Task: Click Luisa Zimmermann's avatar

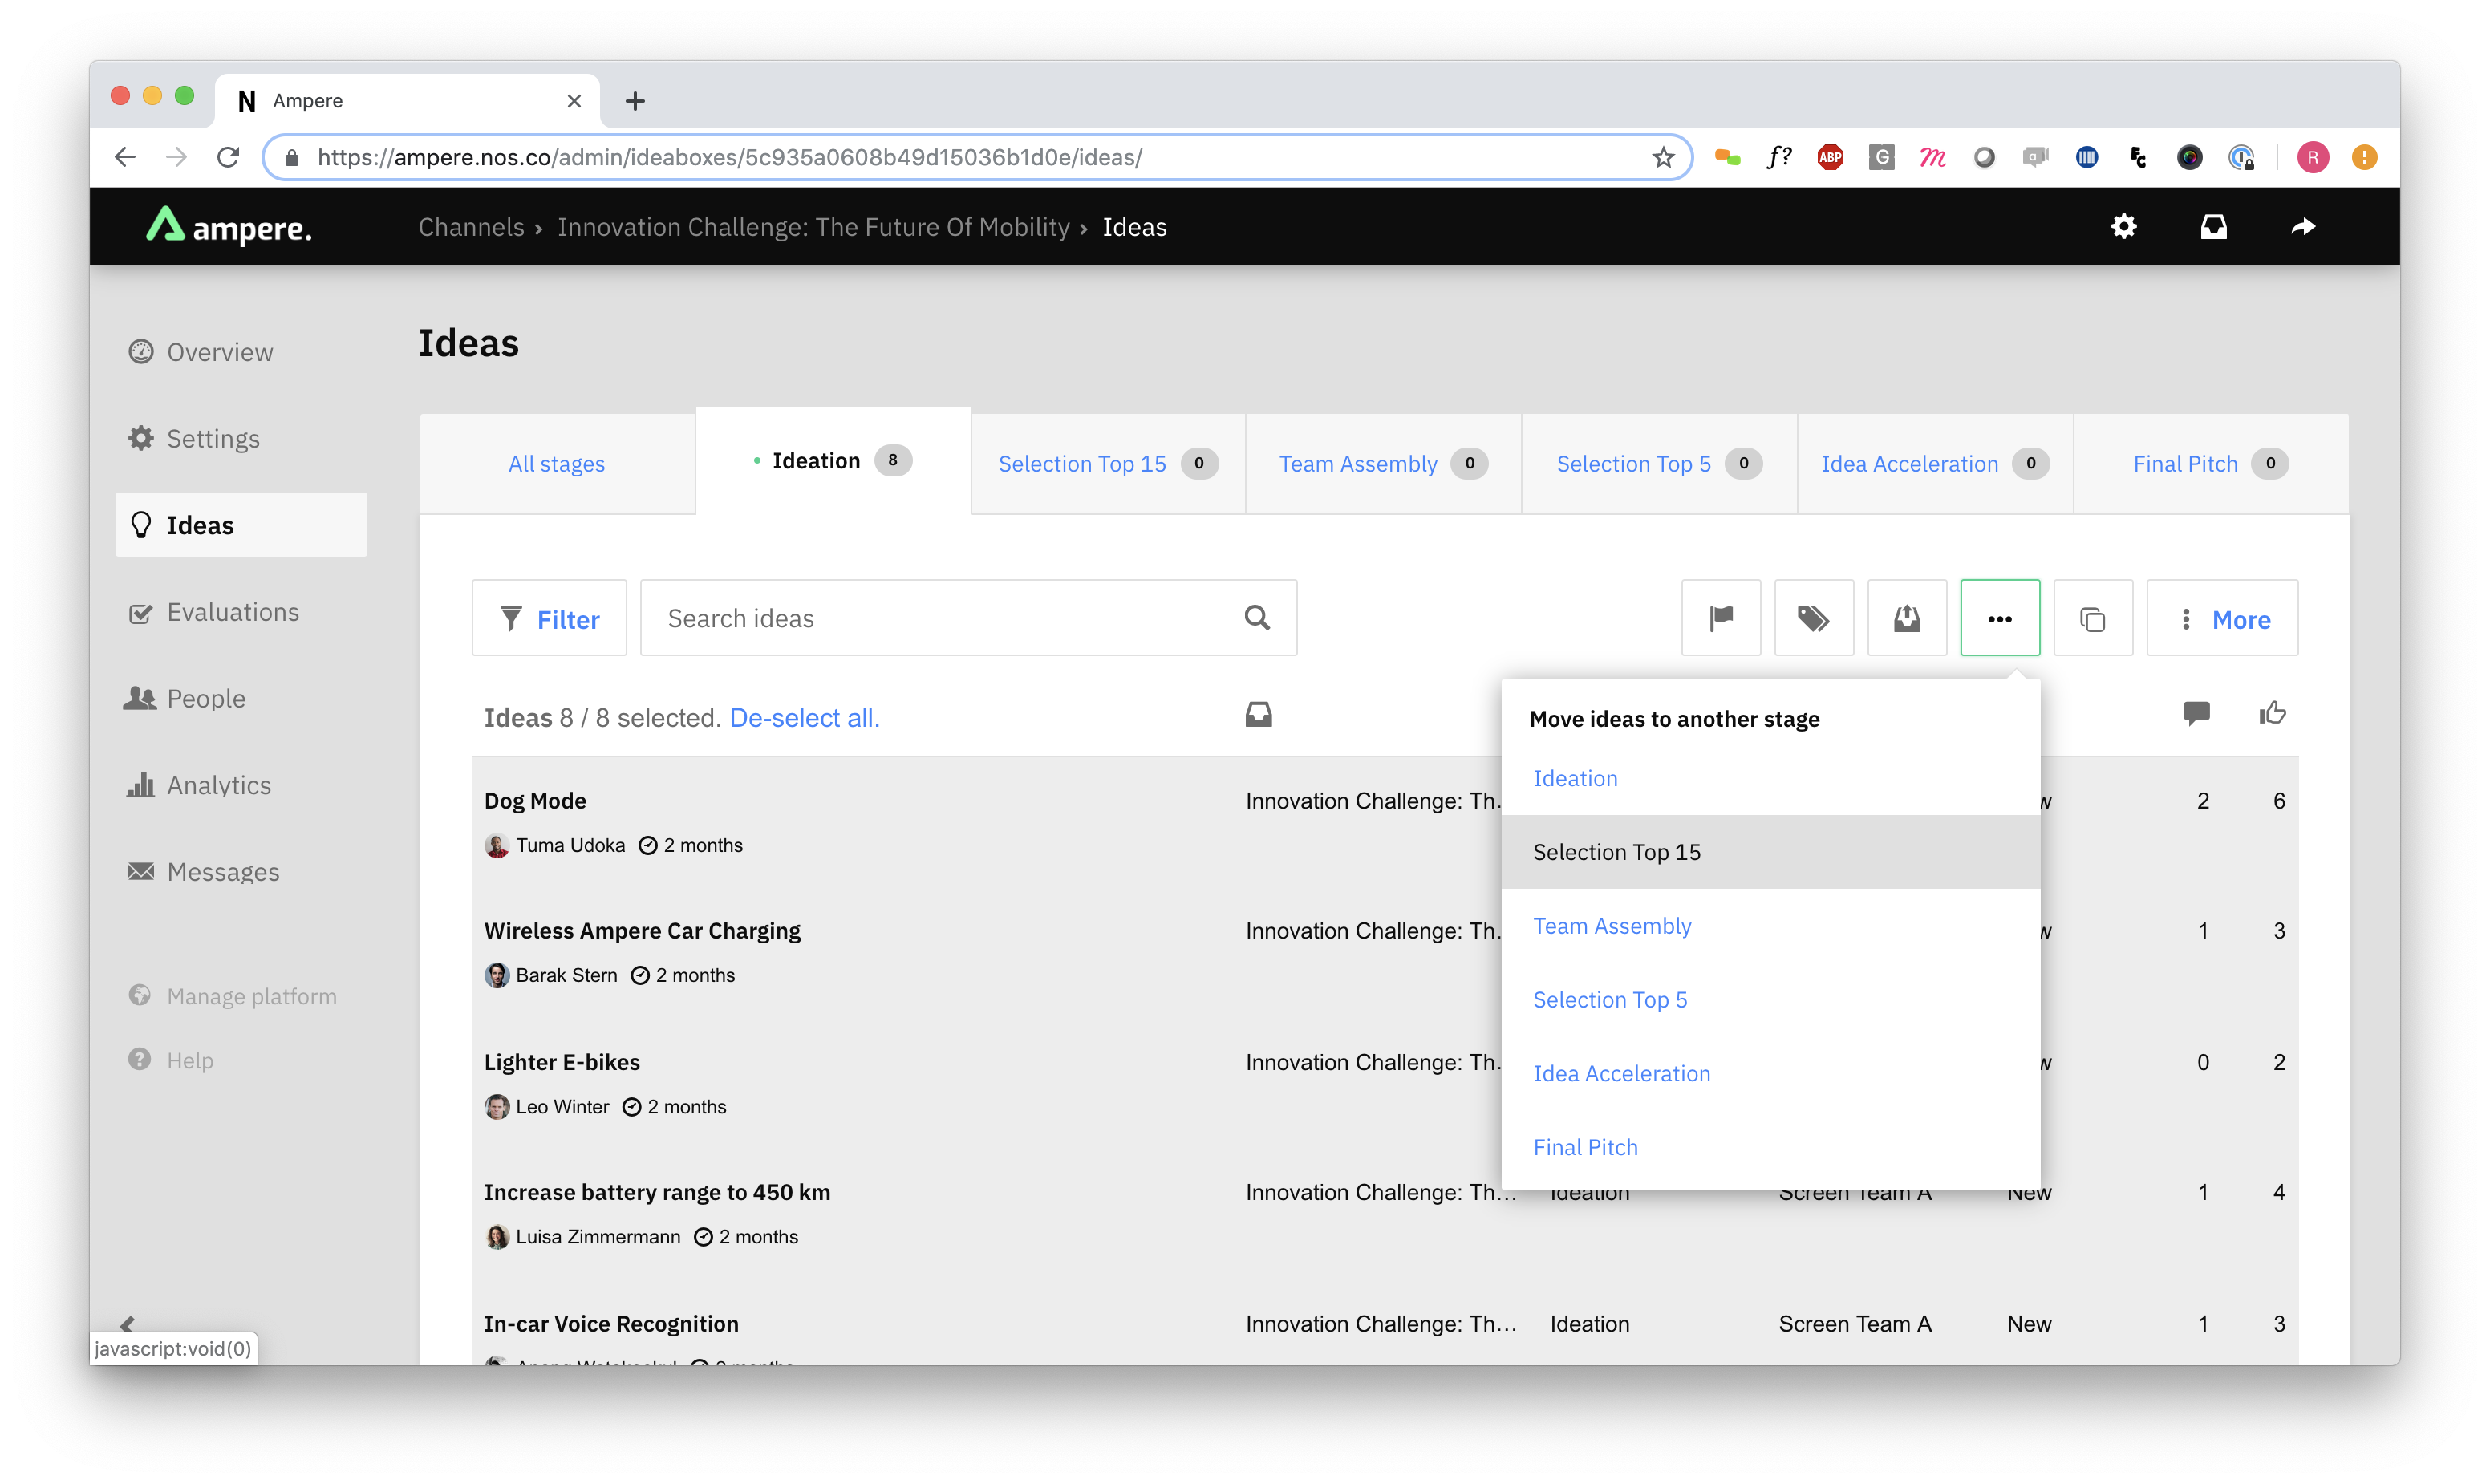Action: click(497, 1237)
